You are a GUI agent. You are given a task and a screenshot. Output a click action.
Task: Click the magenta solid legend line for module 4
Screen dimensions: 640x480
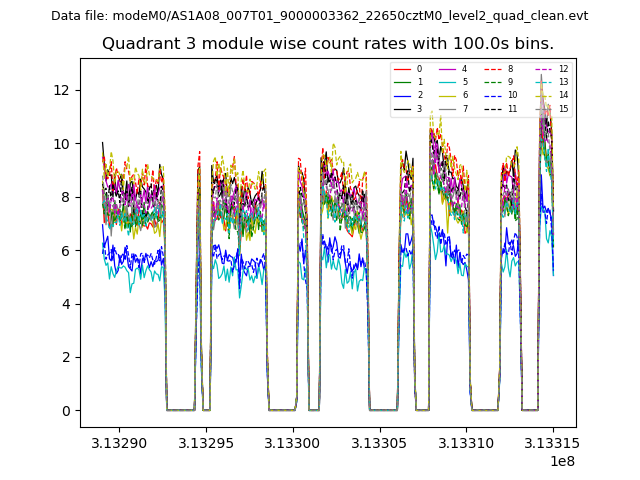[447, 69]
